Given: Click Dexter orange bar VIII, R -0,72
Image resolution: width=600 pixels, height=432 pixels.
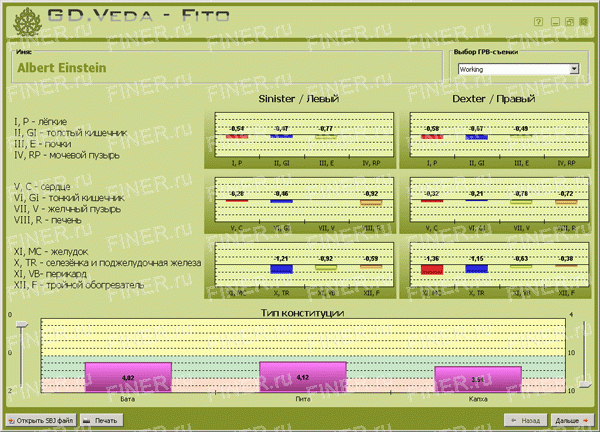Looking at the screenshot, I should tap(566, 202).
